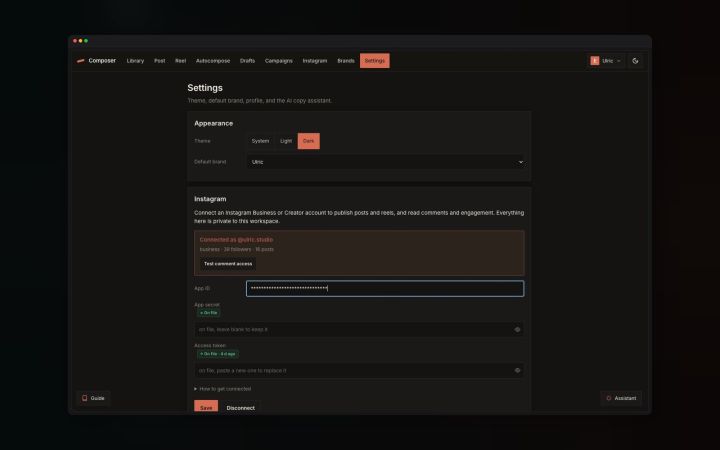
Task: Click into the App secret field
Action: click(359, 329)
